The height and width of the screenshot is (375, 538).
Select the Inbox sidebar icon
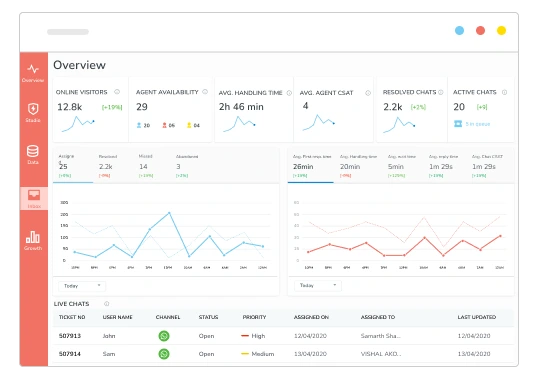click(x=34, y=195)
